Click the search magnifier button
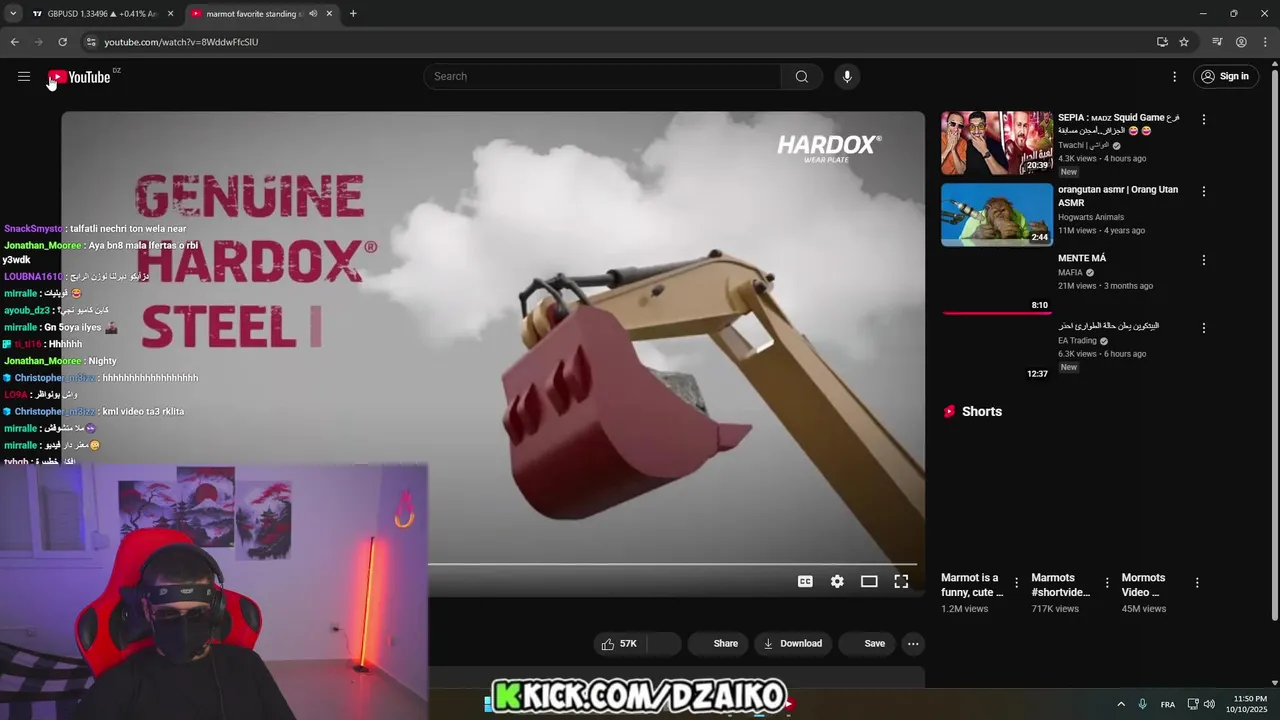 point(802,77)
